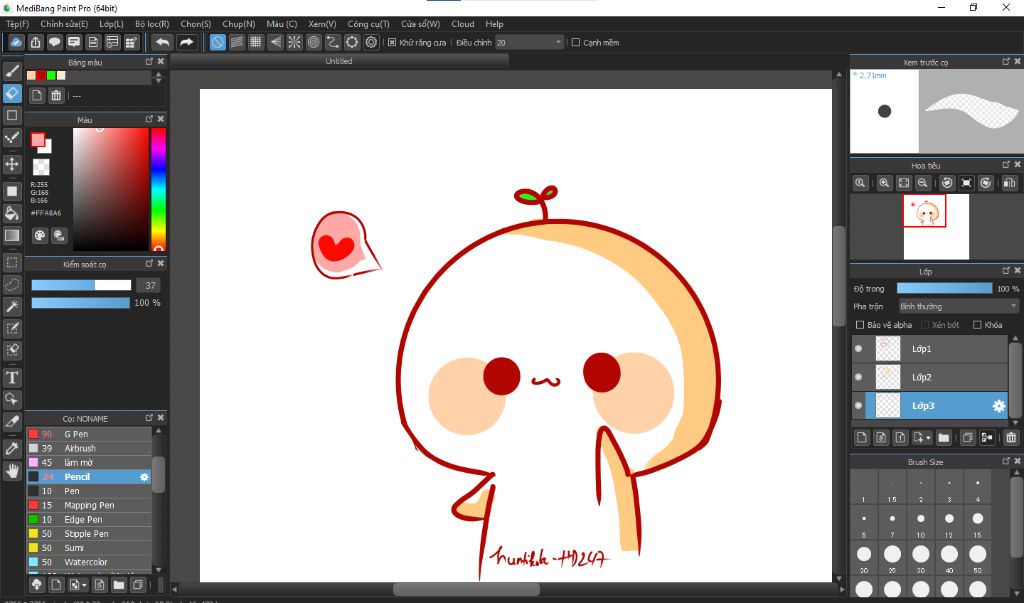This screenshot has width=1024, height=603.
Task: Duplicate the current layer
Action: (967, 438)
